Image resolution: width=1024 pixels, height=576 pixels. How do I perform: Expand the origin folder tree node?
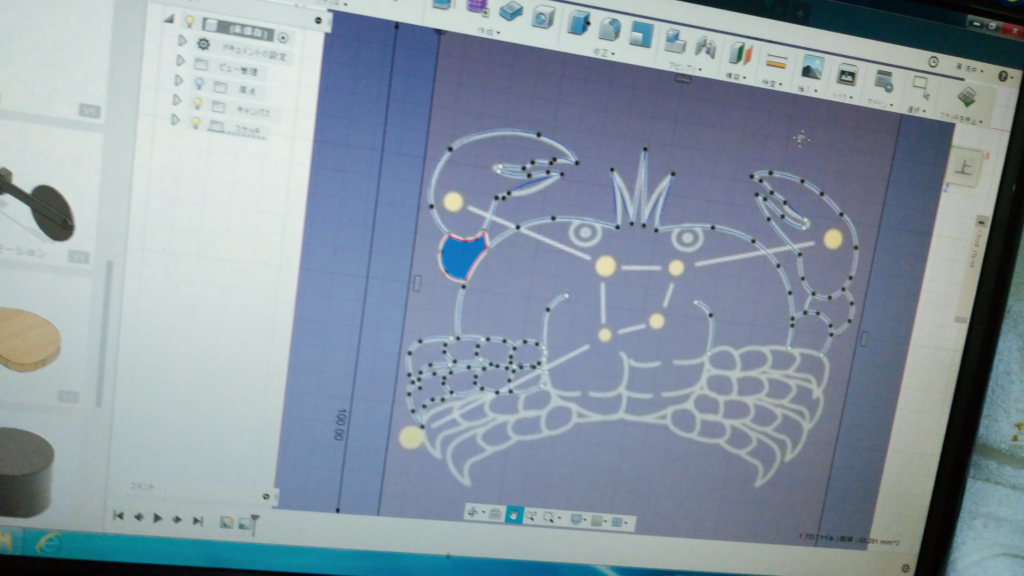(178, 81)
